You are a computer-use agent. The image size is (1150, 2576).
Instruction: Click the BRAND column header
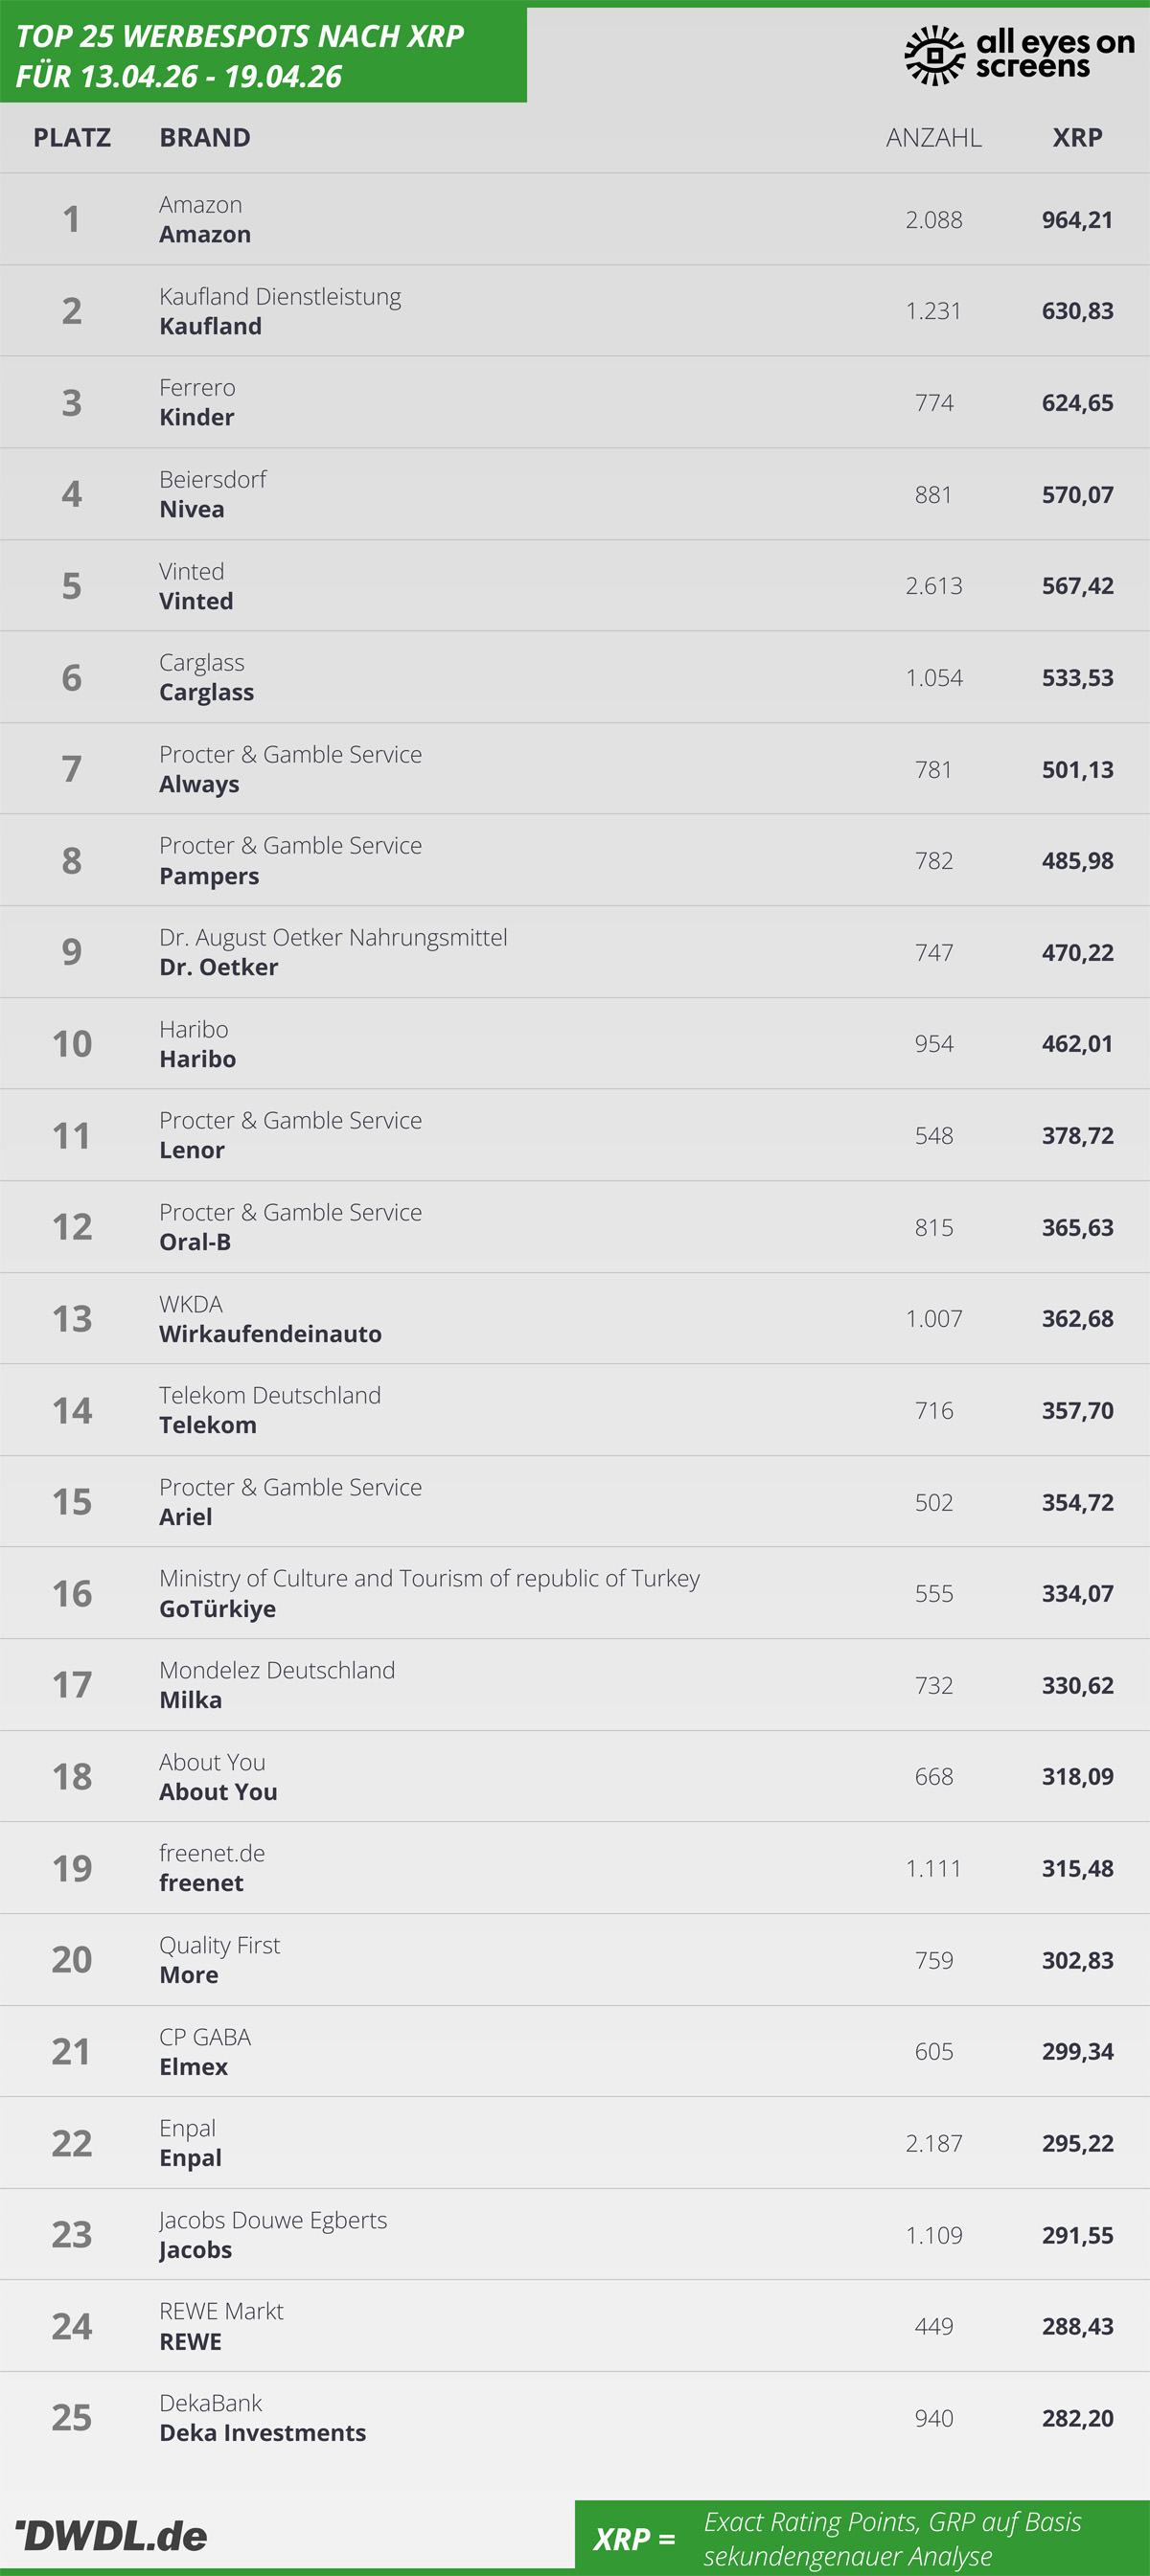205,138
